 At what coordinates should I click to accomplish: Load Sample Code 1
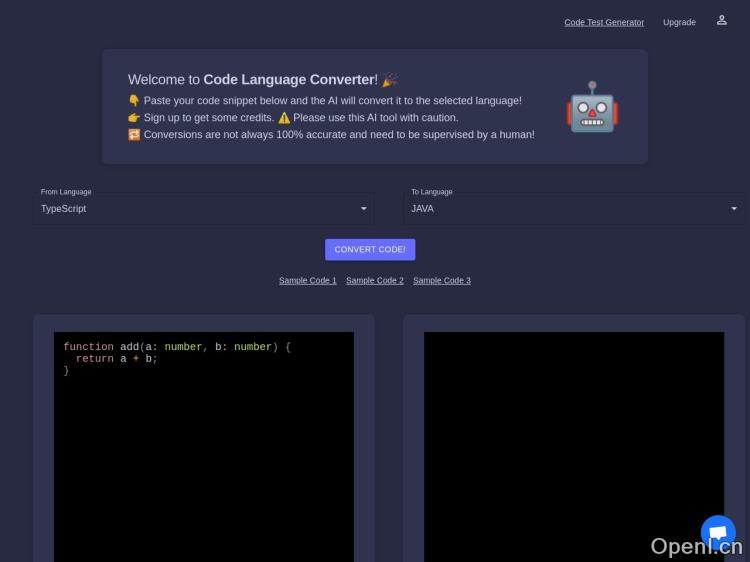coord(308,281)
